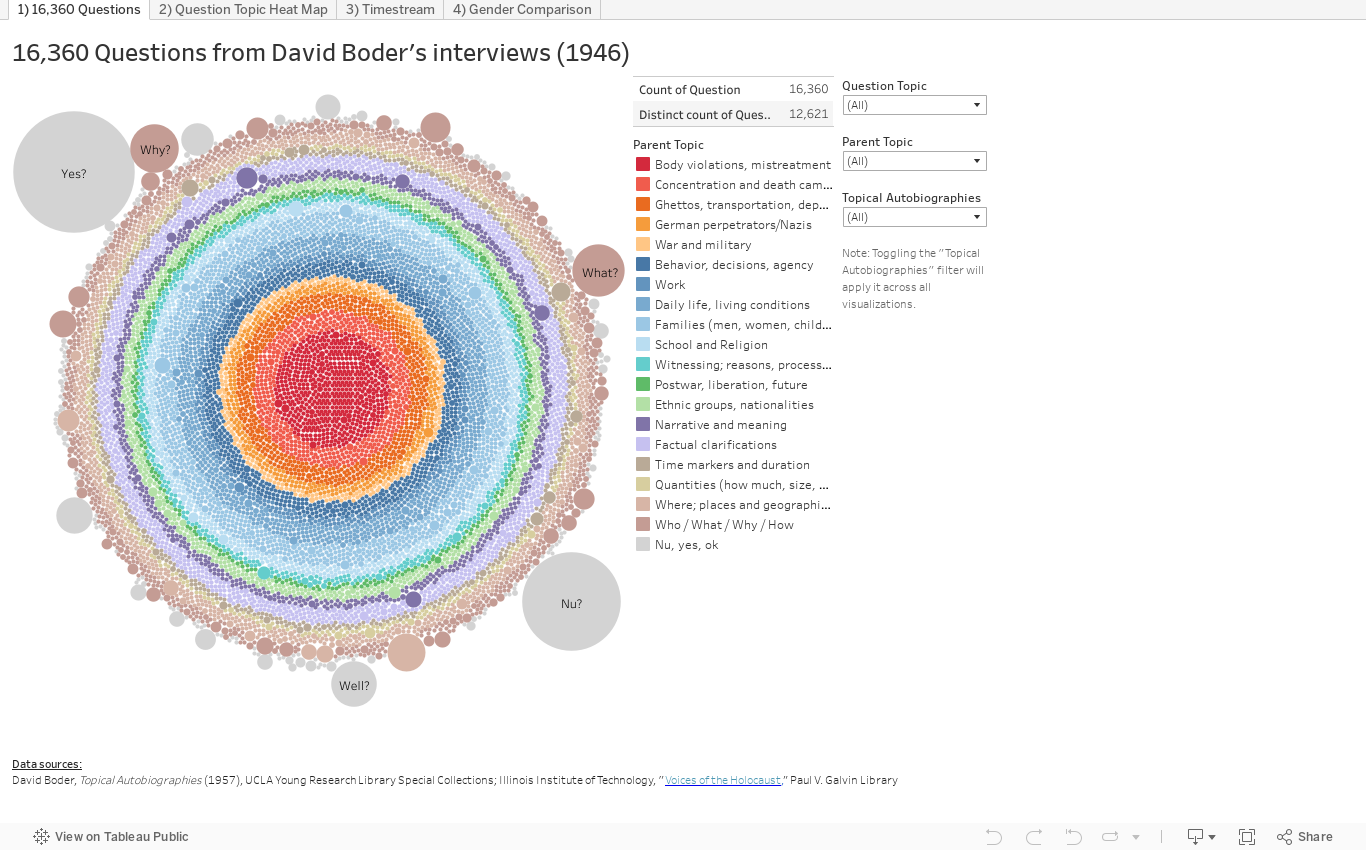Select Quantities legend entry
Image resolution: width=1366 pixels, height=850 pixels.
(x=733, y=484)
